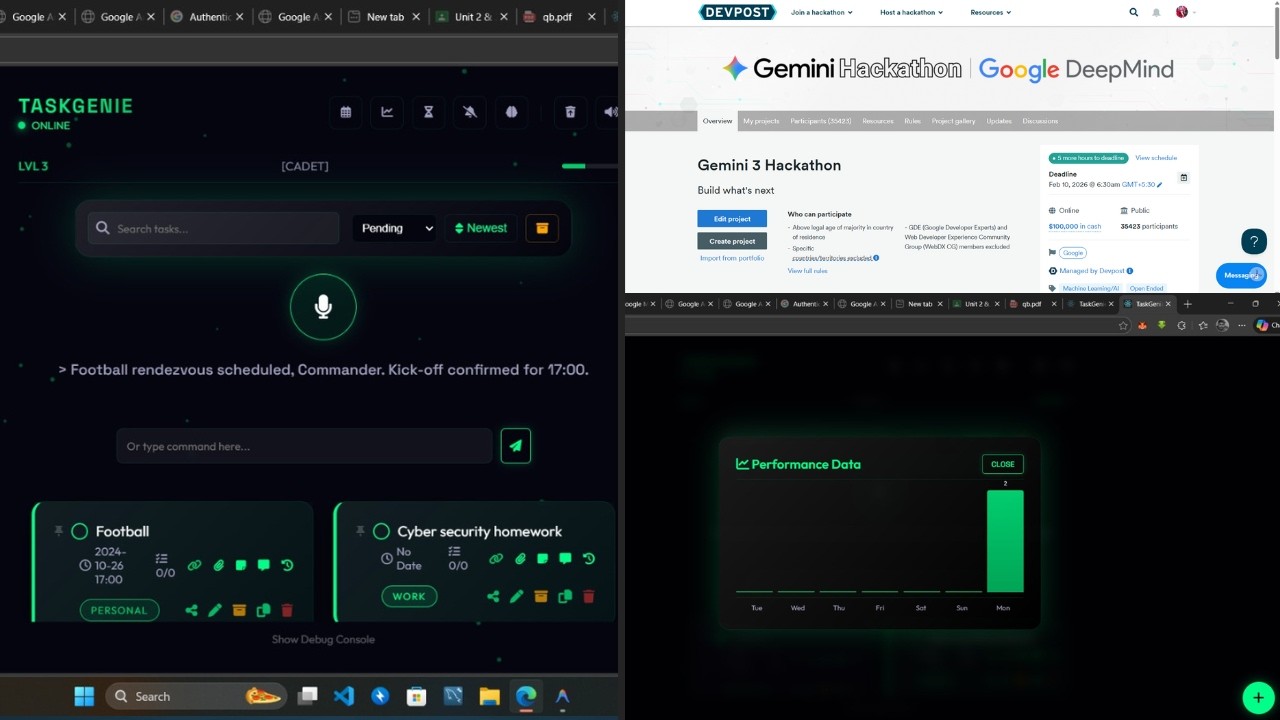The height and width of the screenshot is (720, 1280).
Task: Mark Cyber security homework complete
Action: tap(381, 531)
